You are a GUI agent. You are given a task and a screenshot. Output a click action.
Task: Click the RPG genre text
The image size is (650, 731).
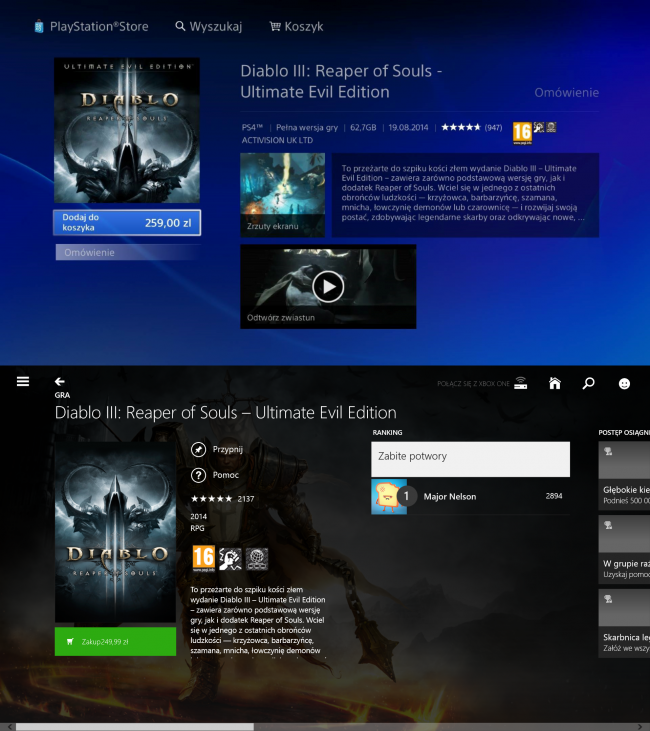point(197,528)
